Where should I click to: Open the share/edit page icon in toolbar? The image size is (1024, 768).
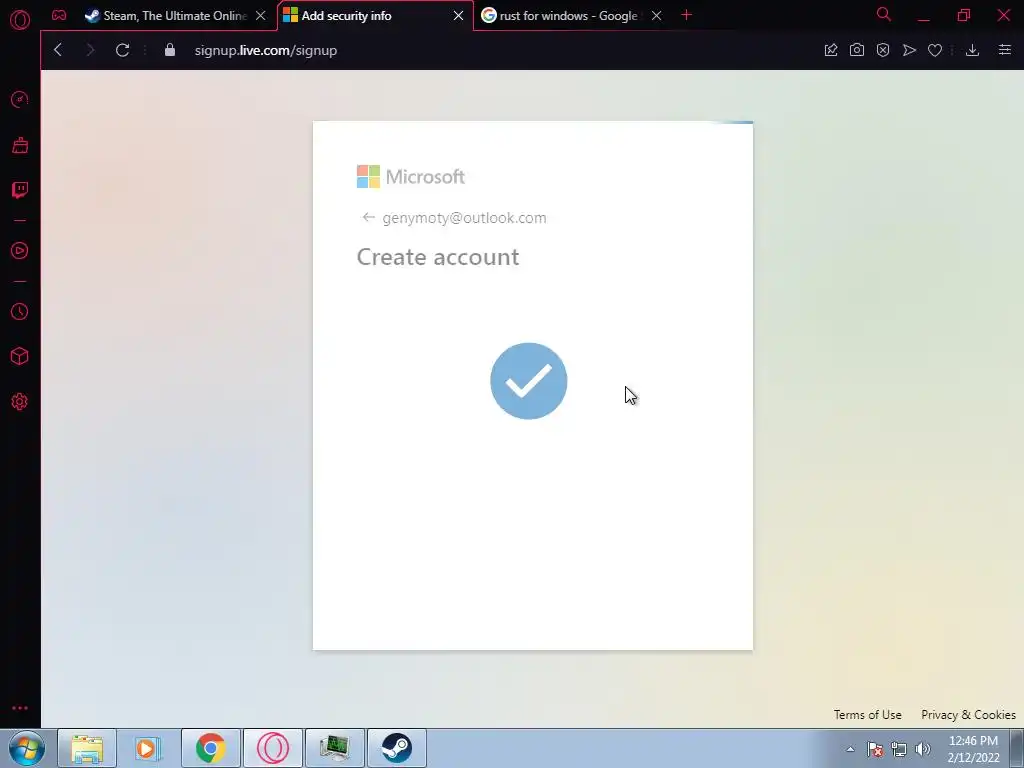[831, 50]
